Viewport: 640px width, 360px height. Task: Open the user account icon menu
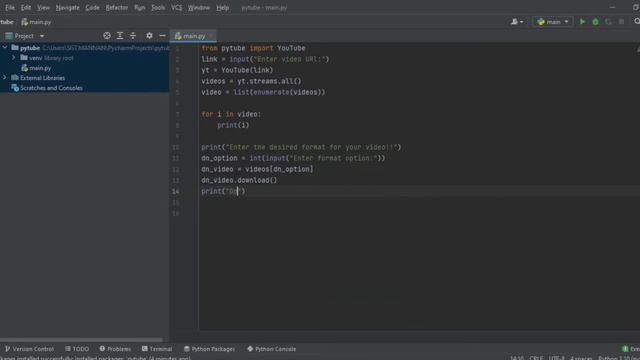click(x=516, y=22)
